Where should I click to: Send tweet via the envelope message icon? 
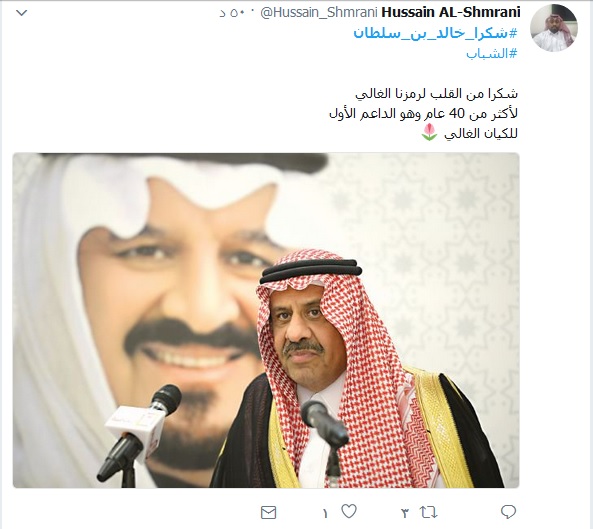[269, 513]
